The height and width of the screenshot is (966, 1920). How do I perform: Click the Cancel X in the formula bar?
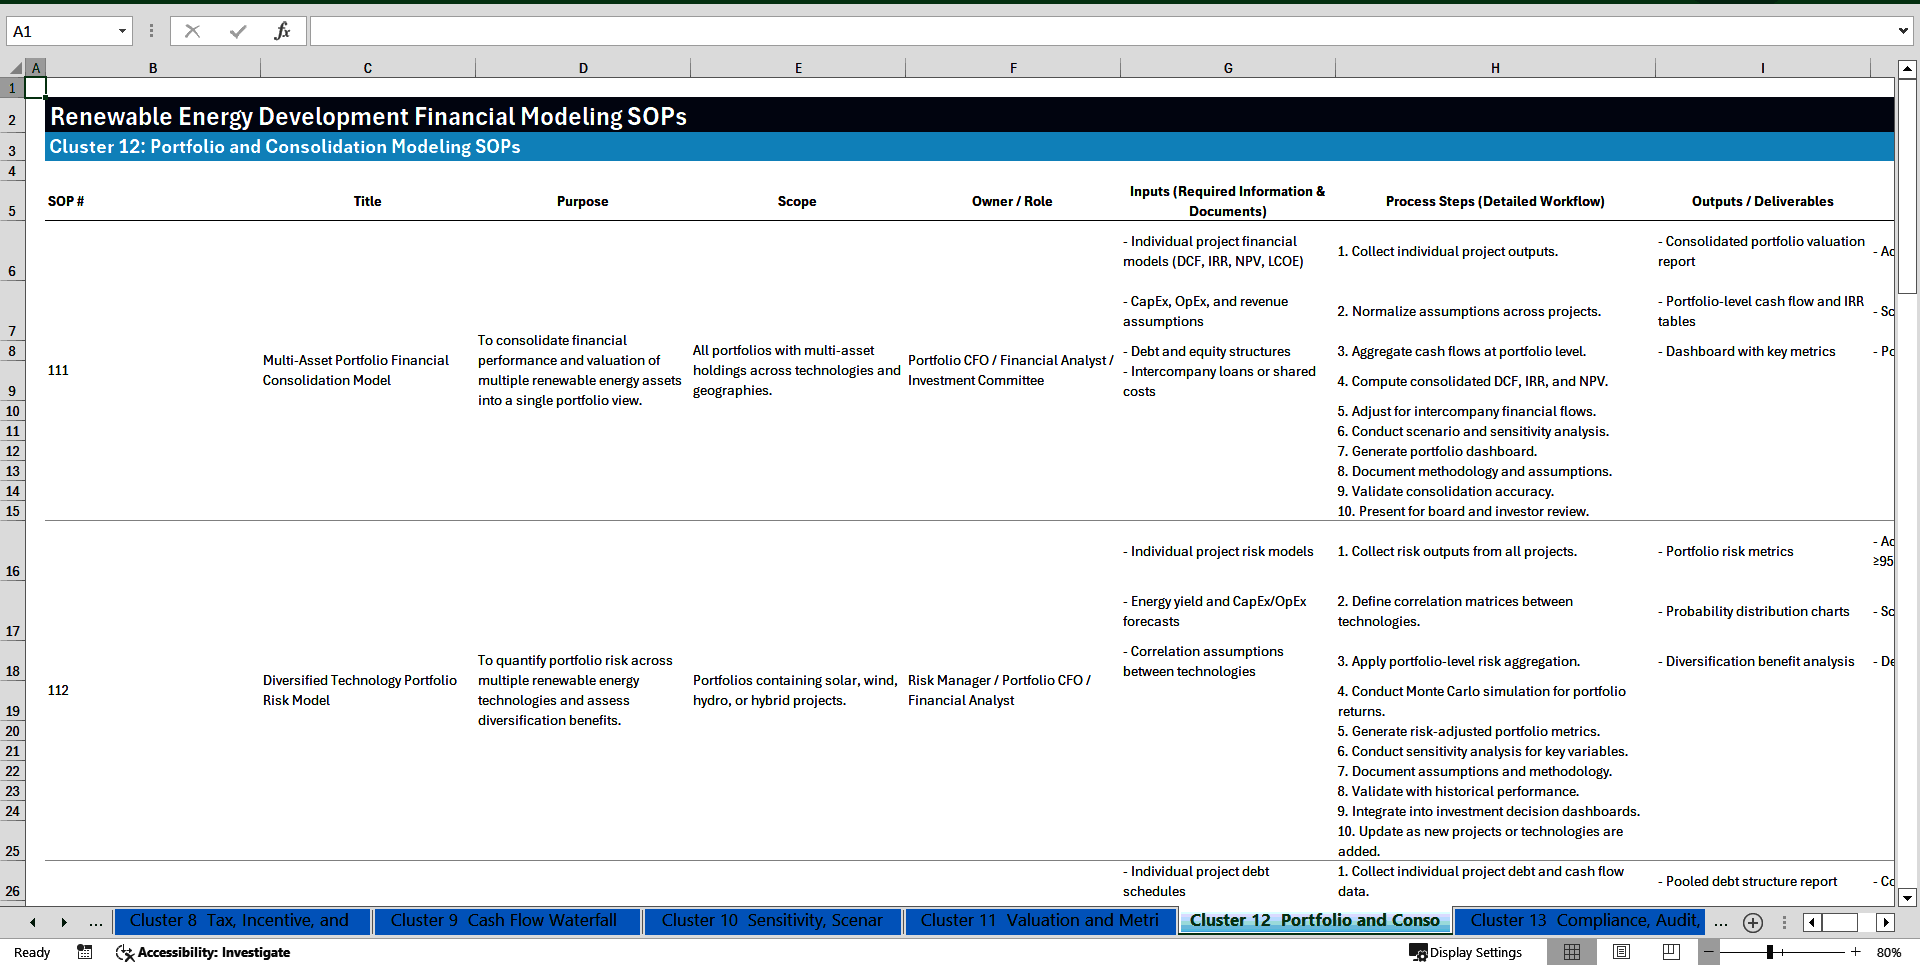point(192,30)
